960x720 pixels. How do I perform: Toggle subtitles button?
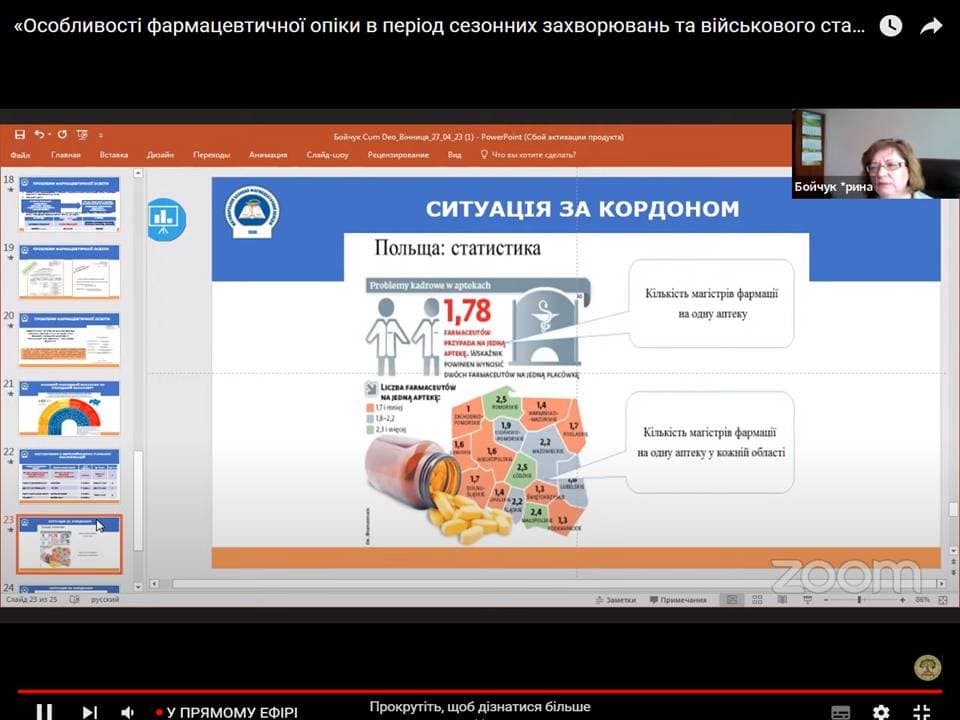841,713
